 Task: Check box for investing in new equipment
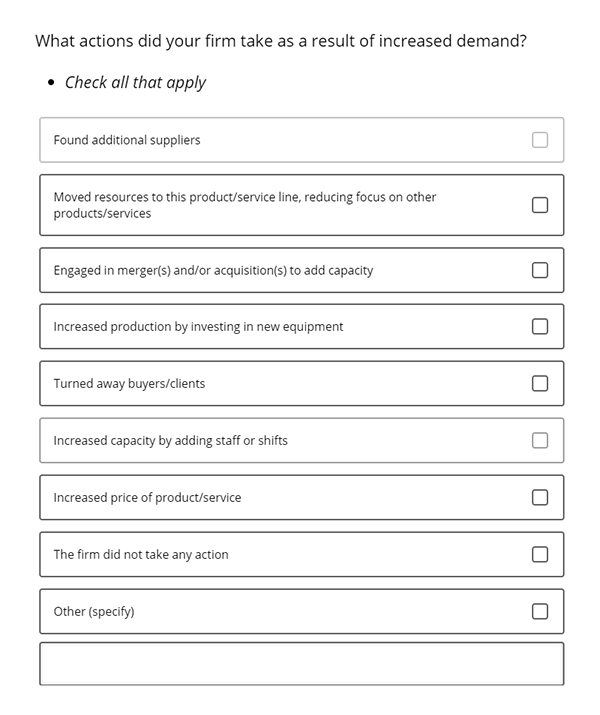540,326
